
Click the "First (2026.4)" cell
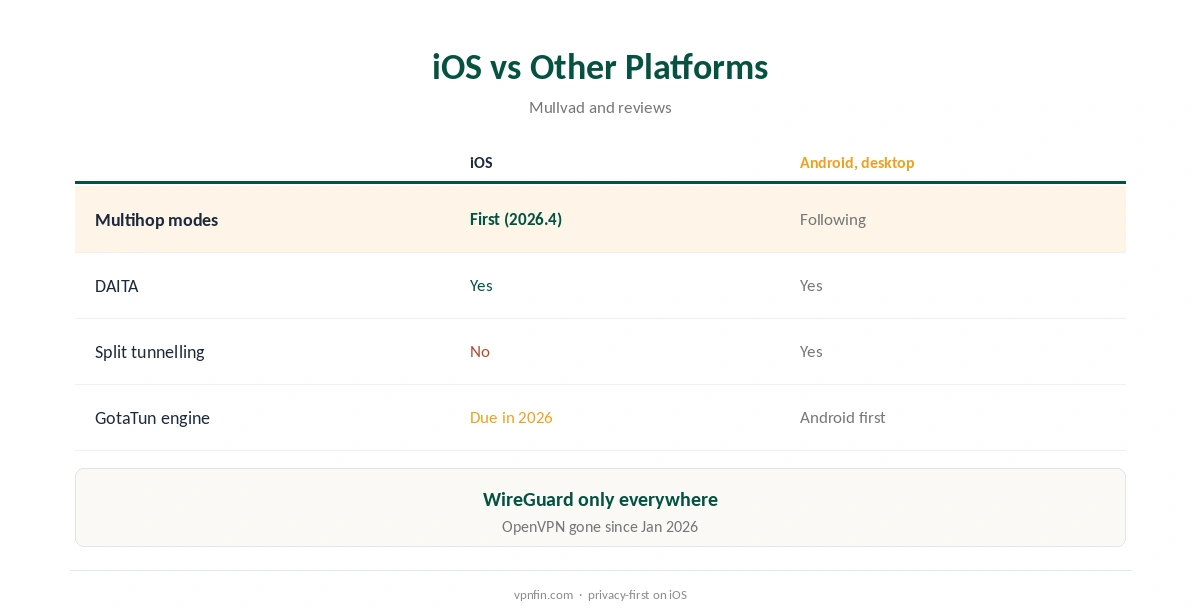click(516, 219)
